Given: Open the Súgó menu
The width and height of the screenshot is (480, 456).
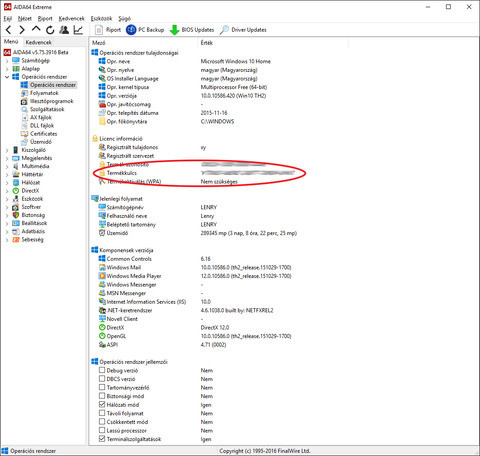Looking at the screenshot, I should click(124, 18).
